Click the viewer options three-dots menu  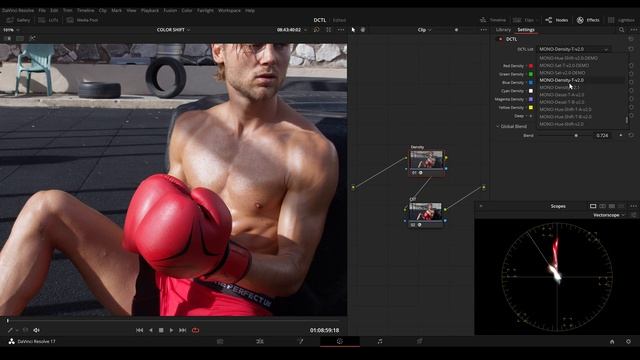[x=341, y=30]
